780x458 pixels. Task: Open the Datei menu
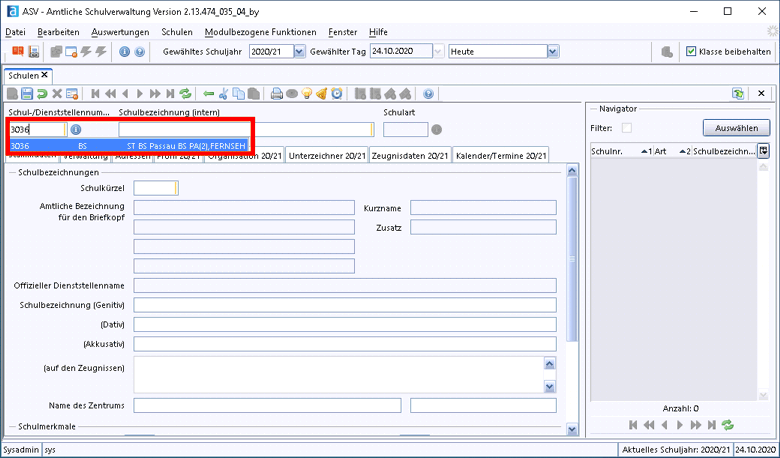(15, 32)
